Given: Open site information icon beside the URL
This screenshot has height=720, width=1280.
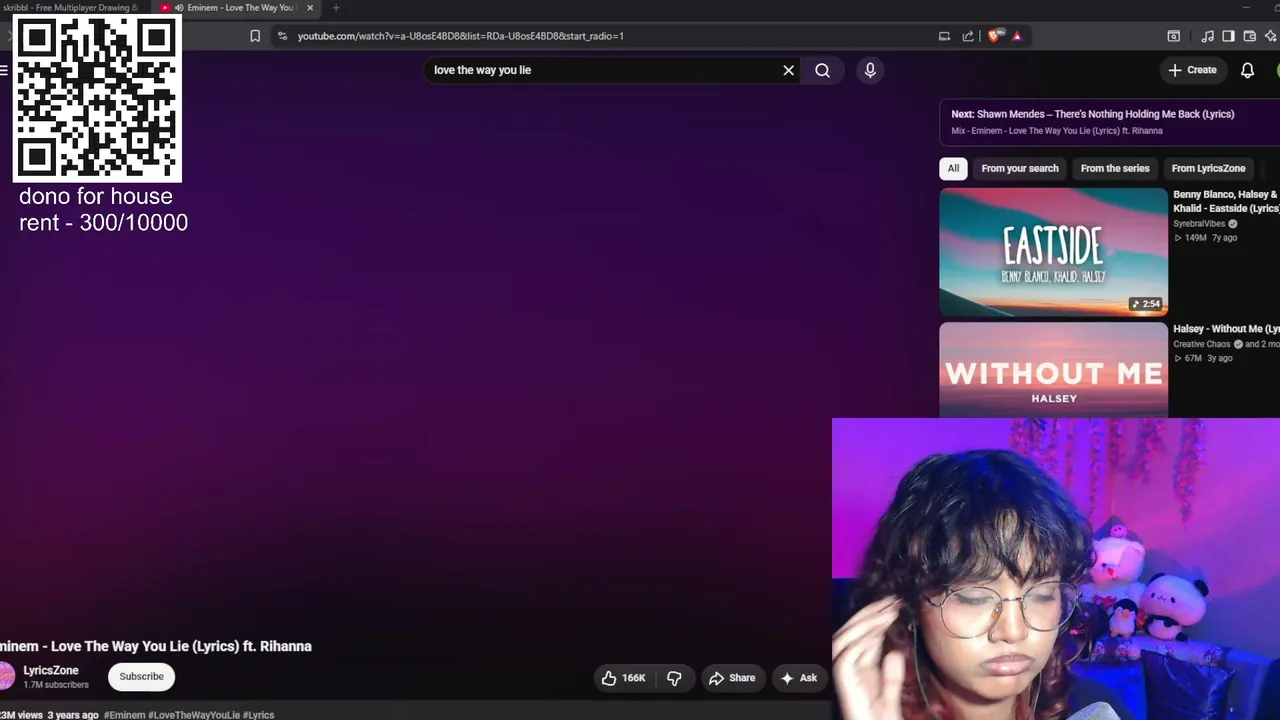Looking at the screenshot, I should [282, 36].
